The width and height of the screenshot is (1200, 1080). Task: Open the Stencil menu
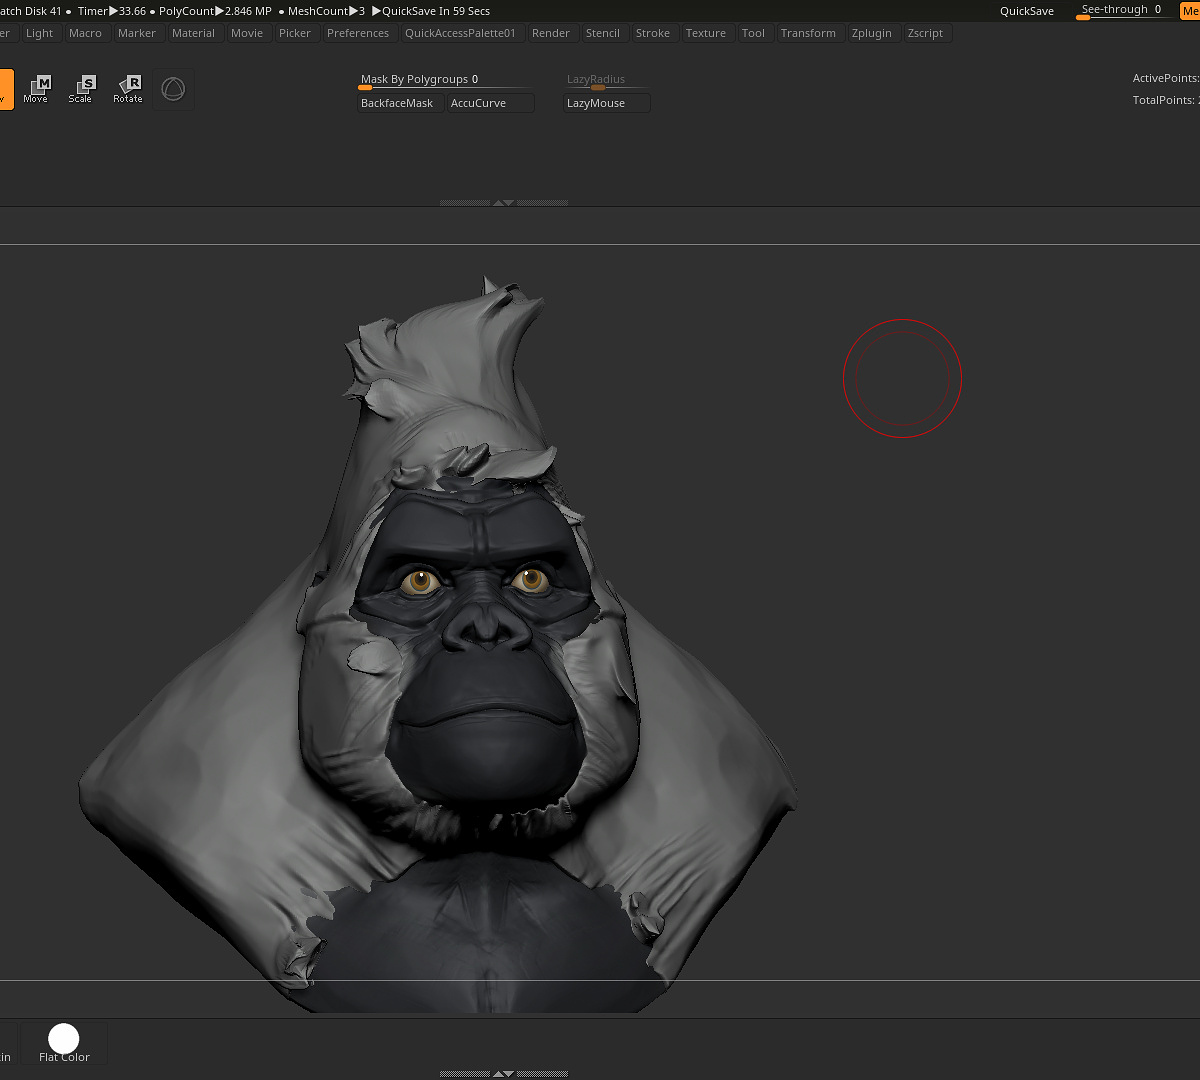click(603, 33)
